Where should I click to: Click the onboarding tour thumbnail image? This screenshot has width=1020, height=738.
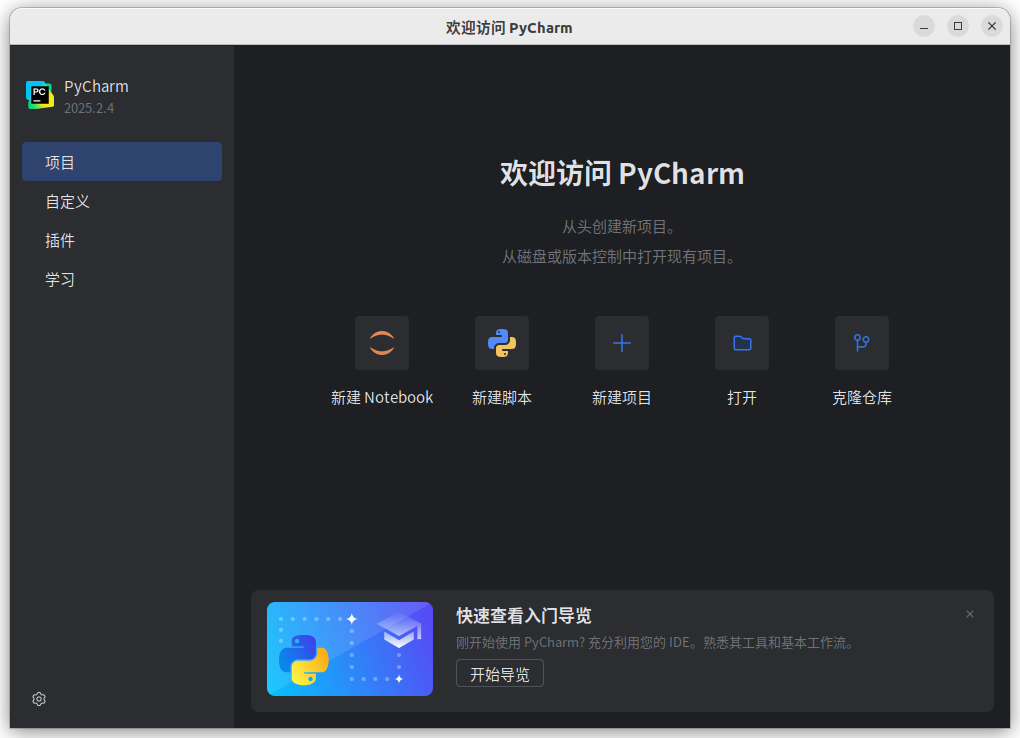[350, 649]
